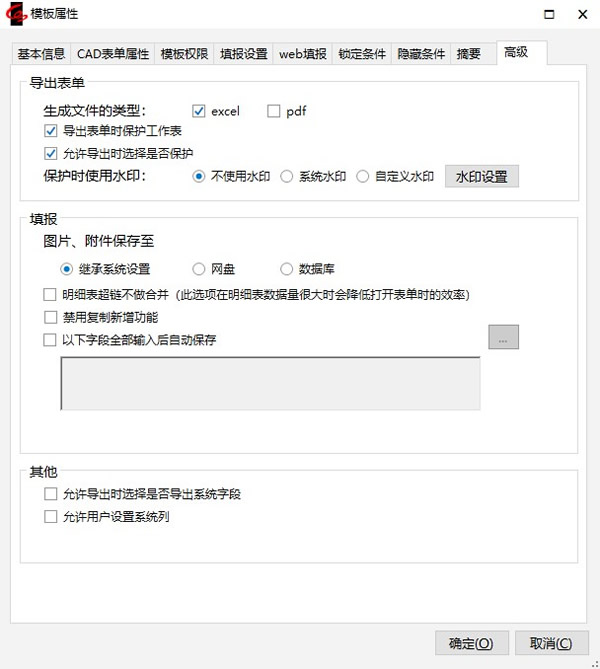Click inside the auto-save fields text box

point(270,383)
